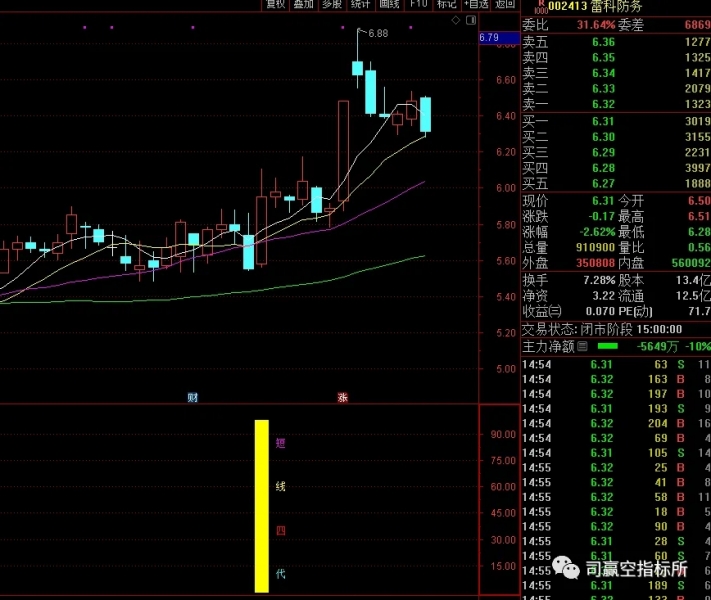Select the 买五 6.27 bid row
This screenshot has height=600, width=711.
[616, 183]
